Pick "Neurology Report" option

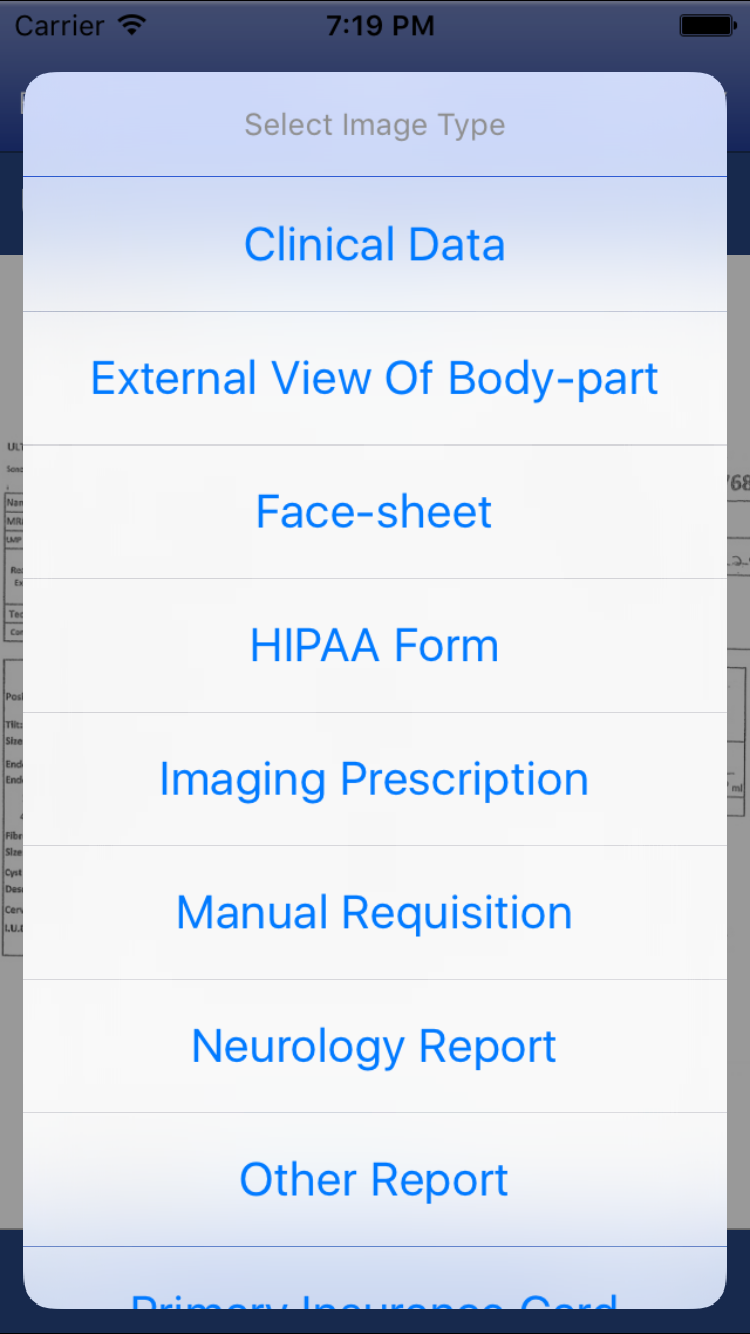374,1046
